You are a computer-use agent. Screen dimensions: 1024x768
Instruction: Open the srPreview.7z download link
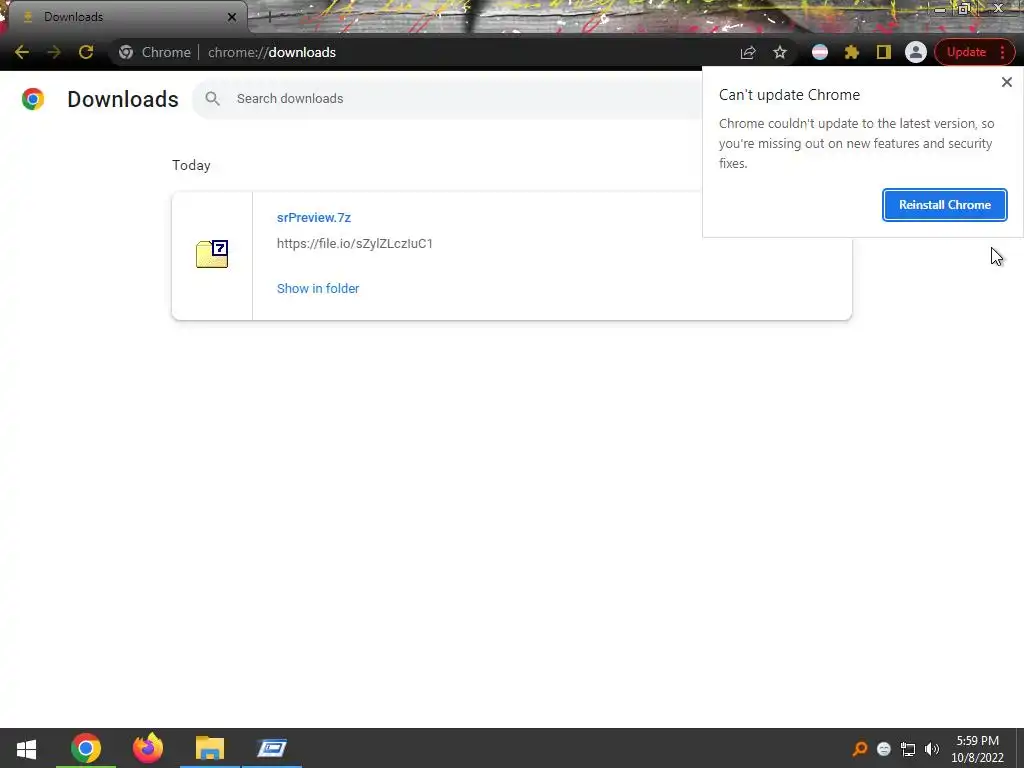(313, 217)
